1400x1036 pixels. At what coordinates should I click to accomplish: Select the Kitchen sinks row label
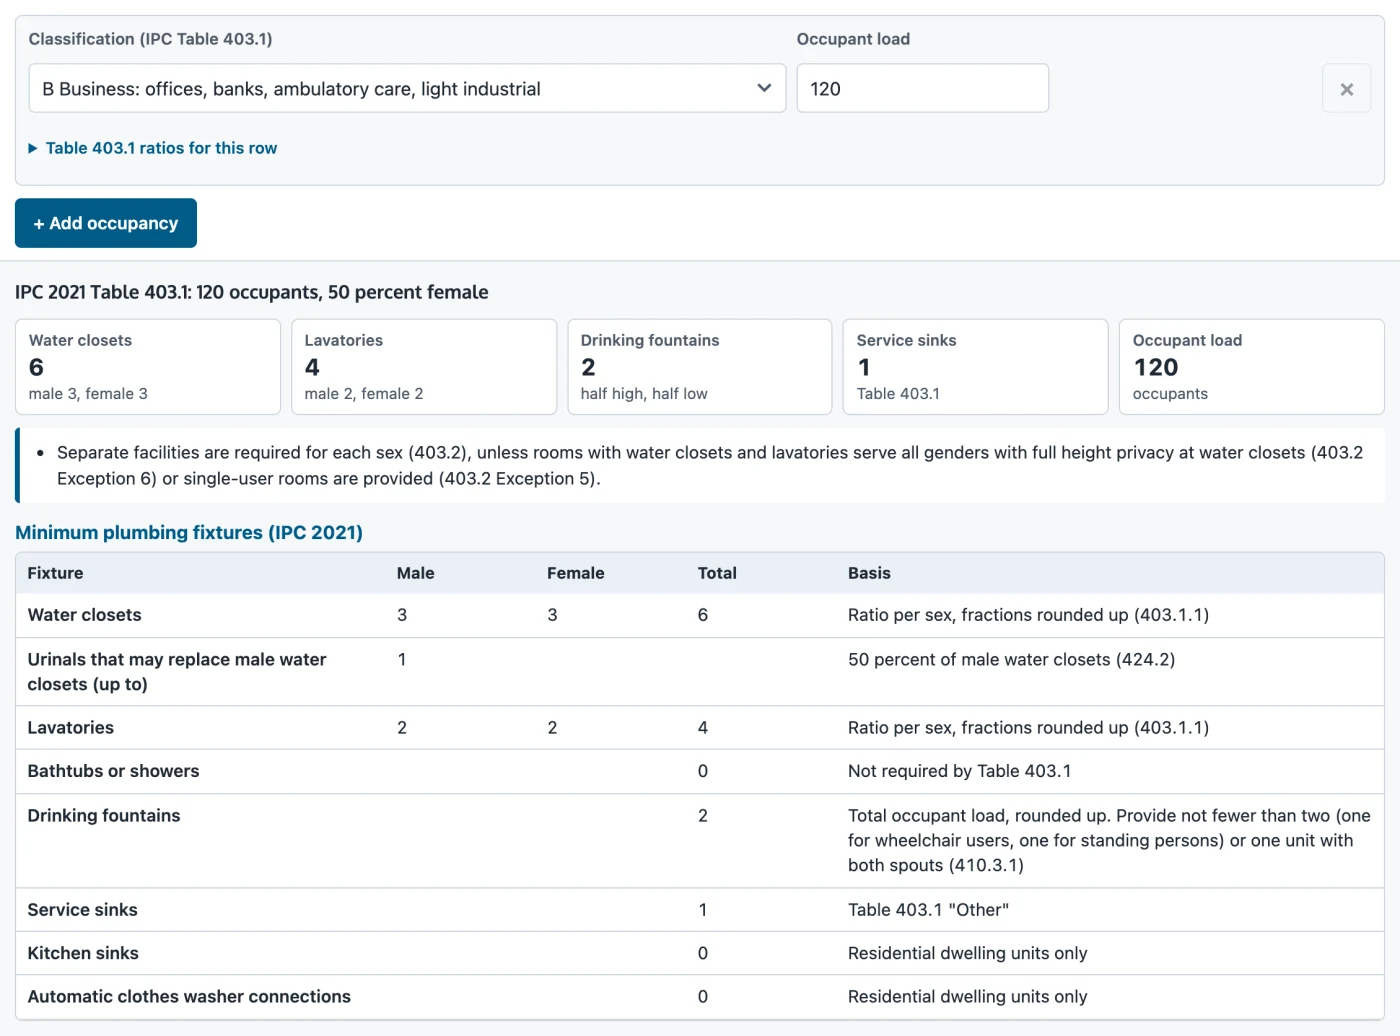83,953
